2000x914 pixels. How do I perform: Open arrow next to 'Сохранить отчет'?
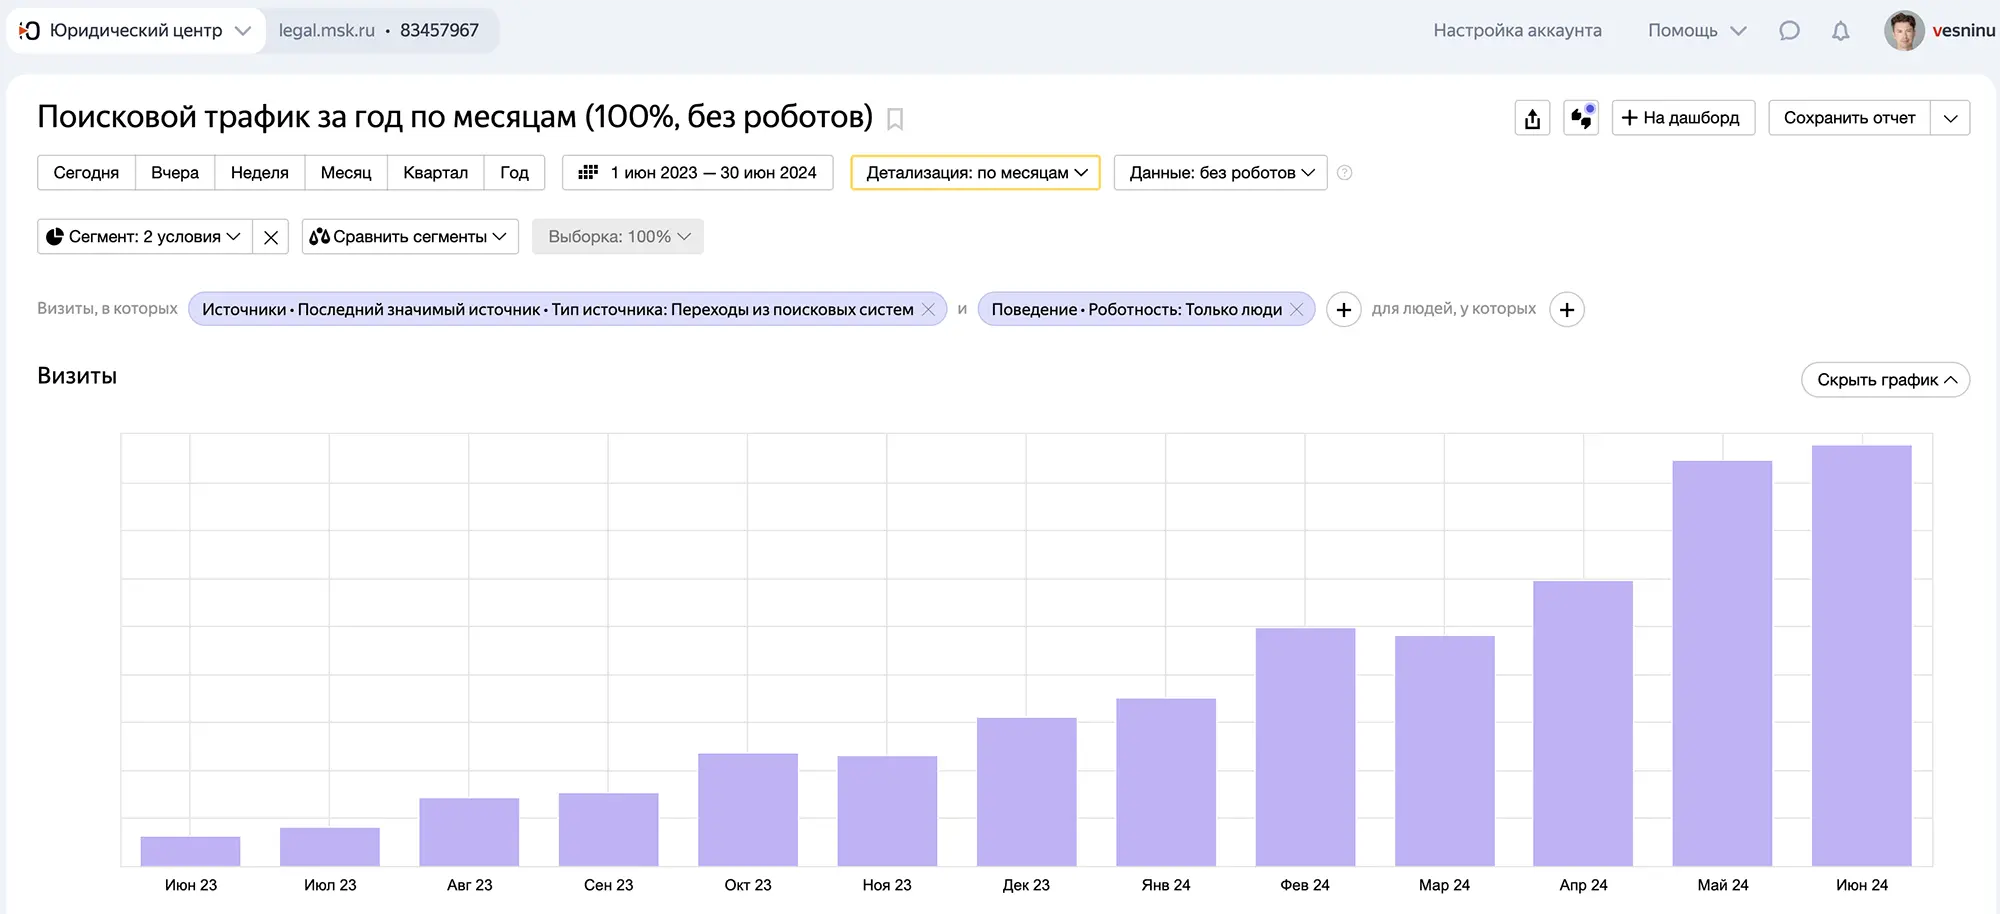pyautogui.click(x=1950, y=118)
